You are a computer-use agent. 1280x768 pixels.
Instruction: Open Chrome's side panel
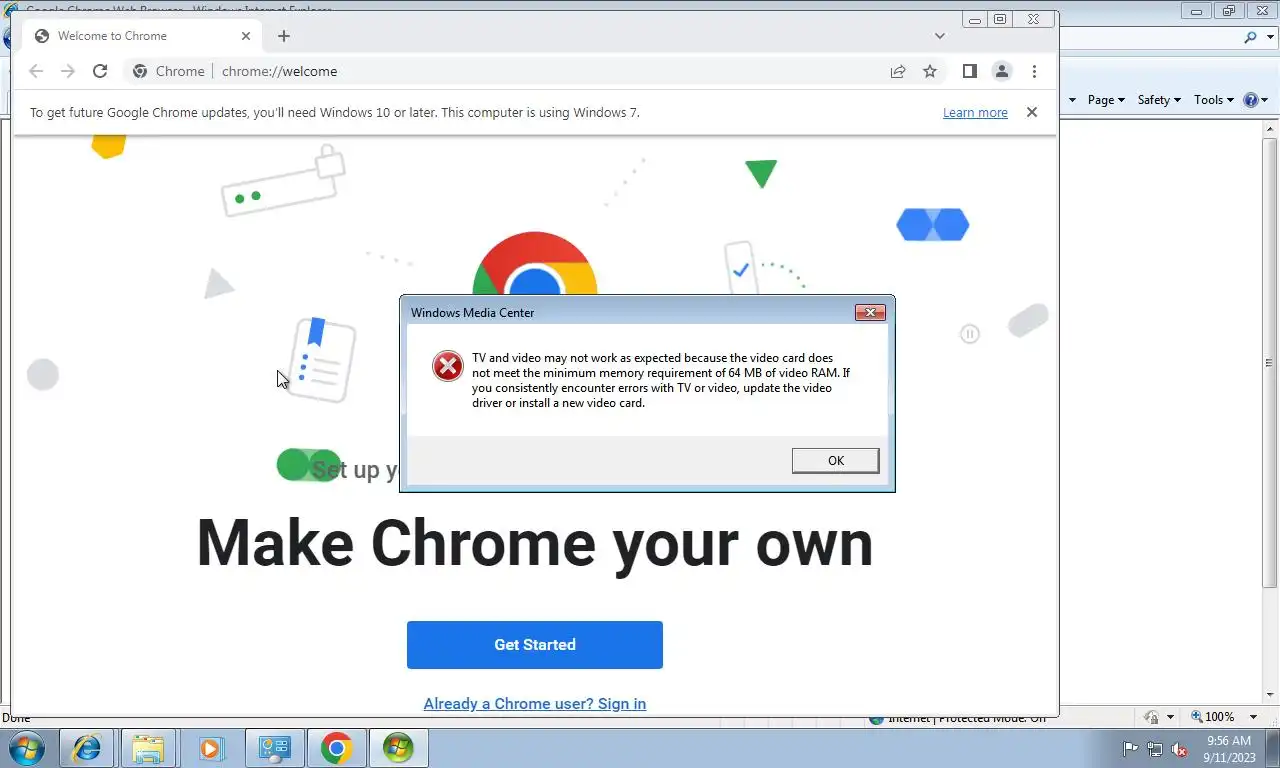969,71
